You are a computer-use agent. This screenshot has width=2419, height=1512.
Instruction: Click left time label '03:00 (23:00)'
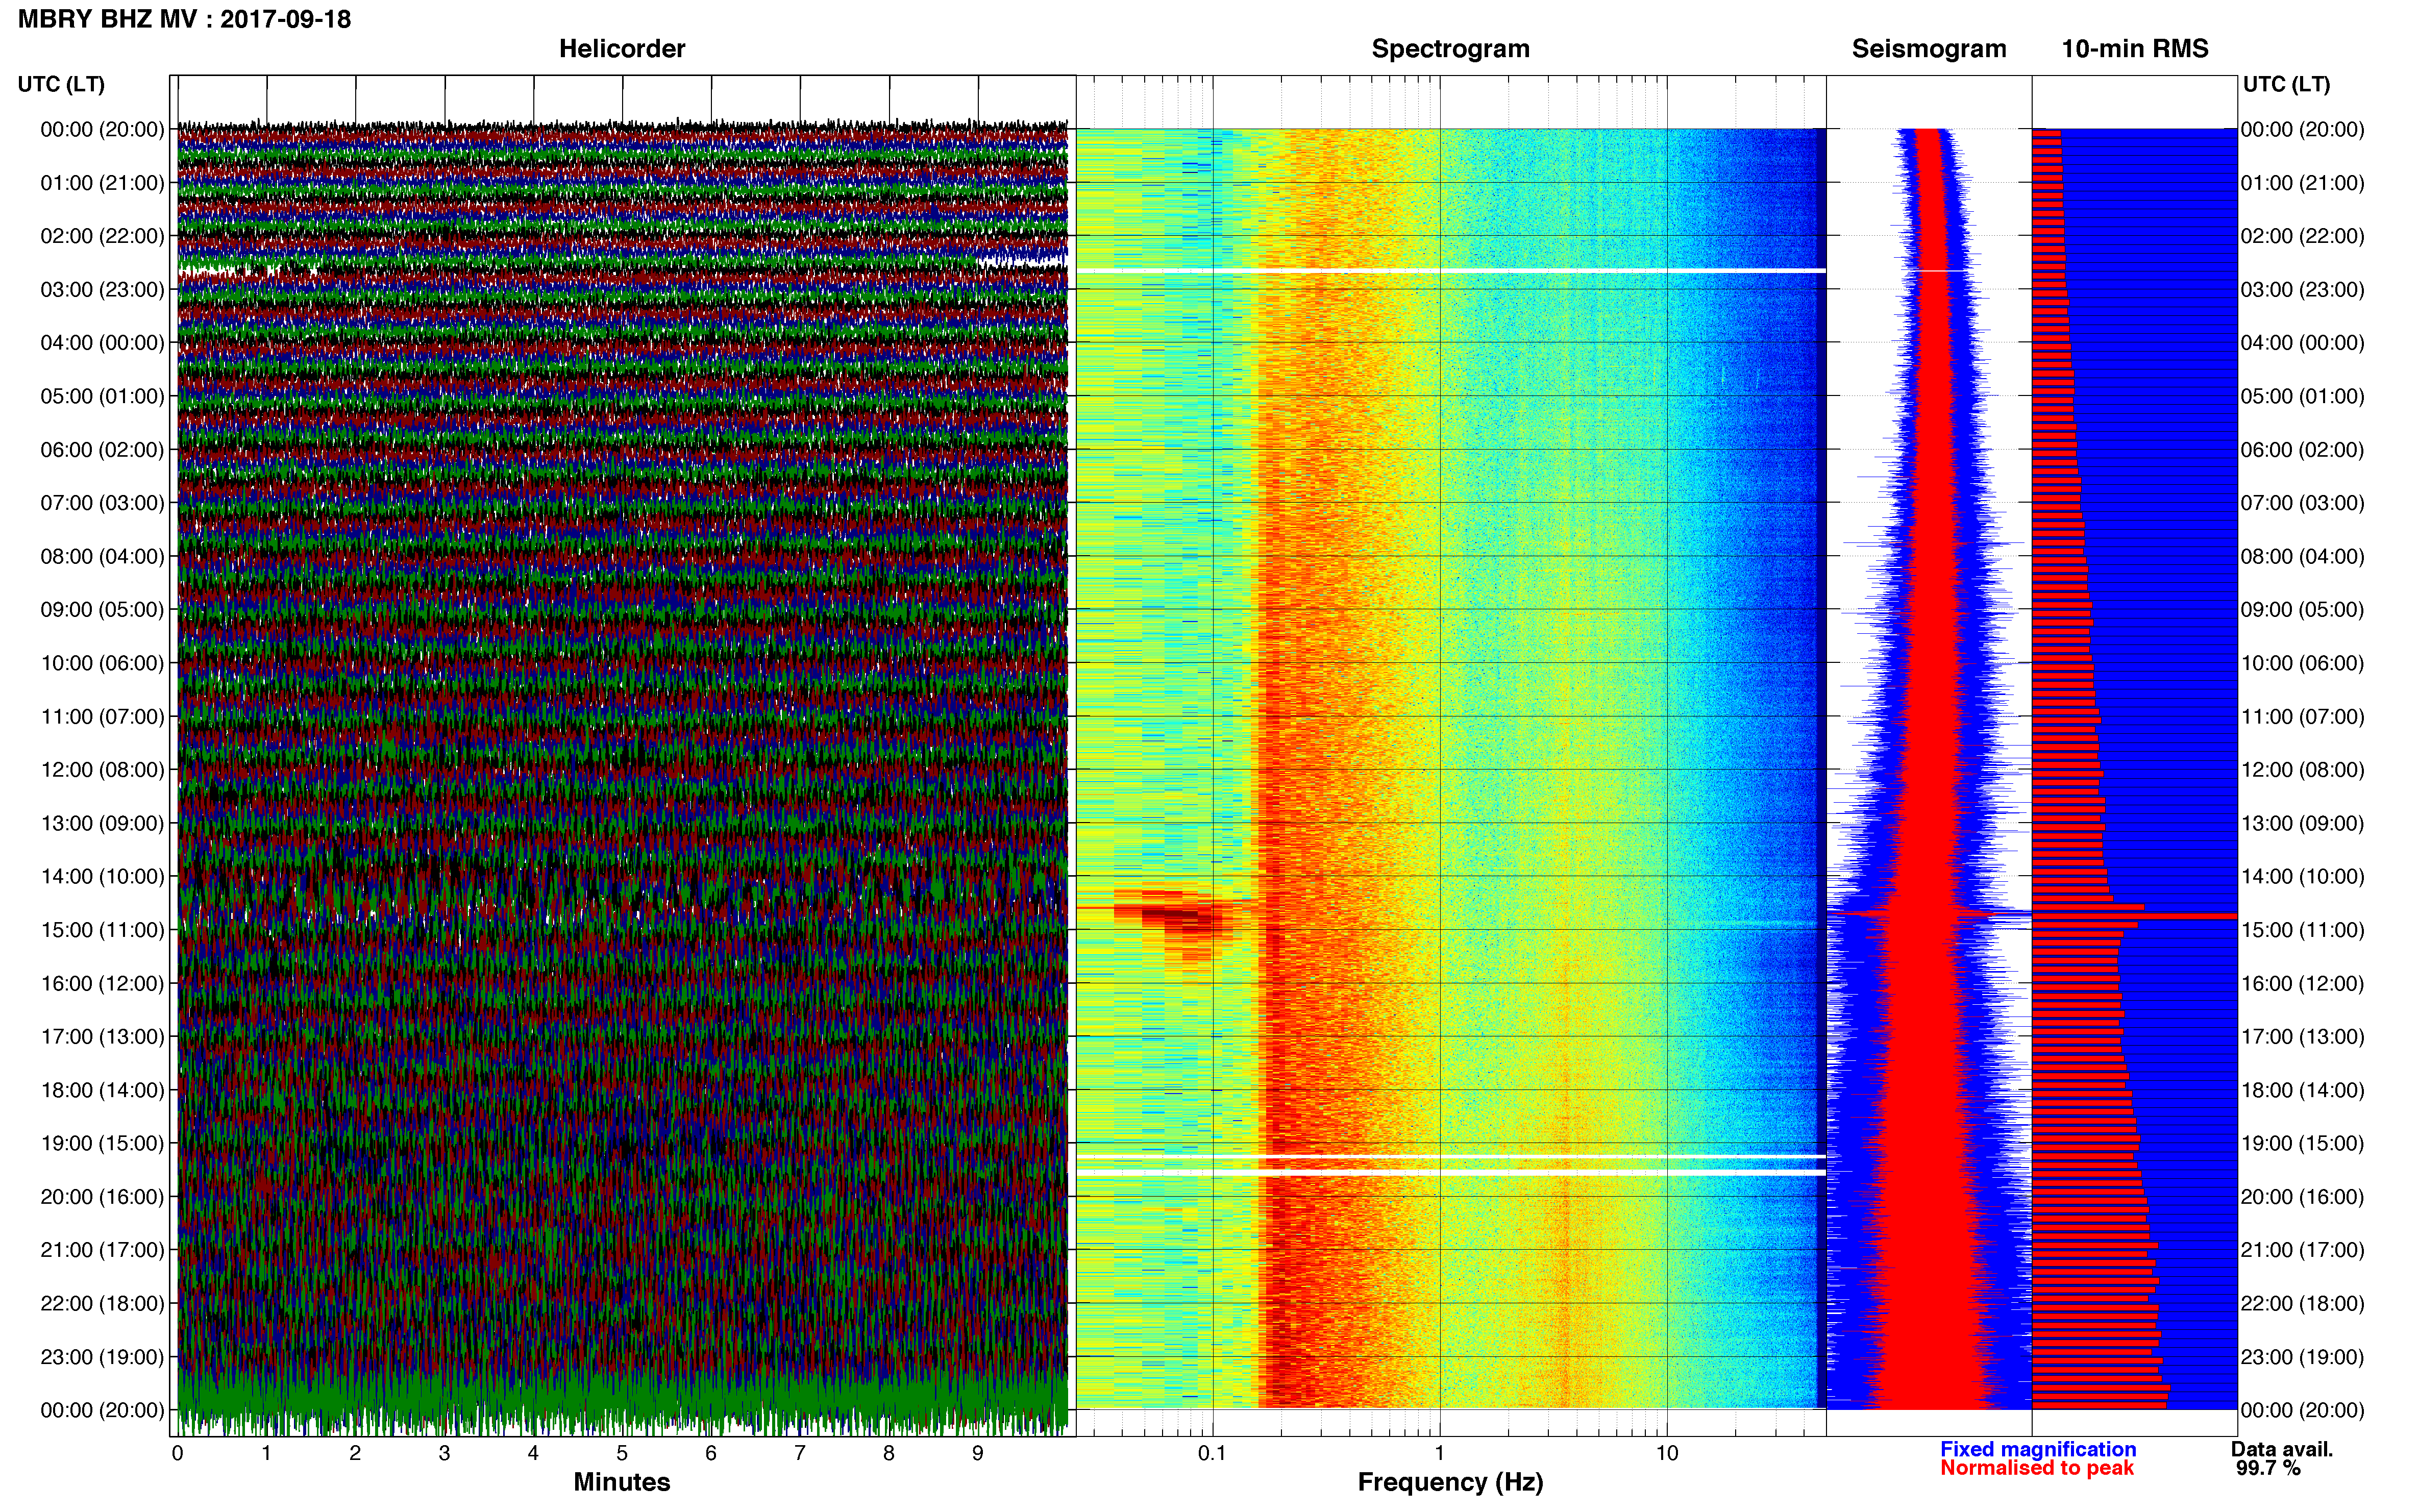pyautogui.click(x=102, y=289)
